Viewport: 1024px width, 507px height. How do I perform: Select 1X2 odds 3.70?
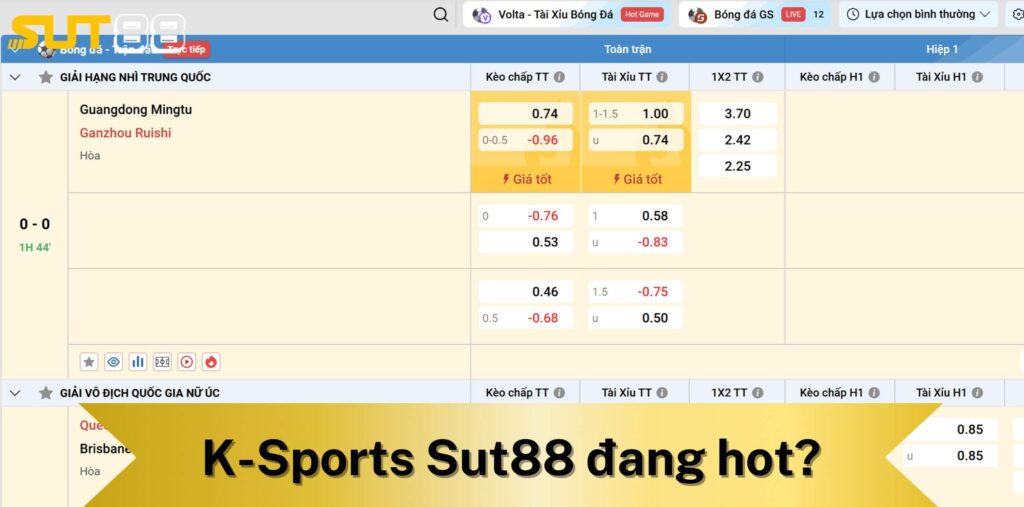[x=737, y=114]
